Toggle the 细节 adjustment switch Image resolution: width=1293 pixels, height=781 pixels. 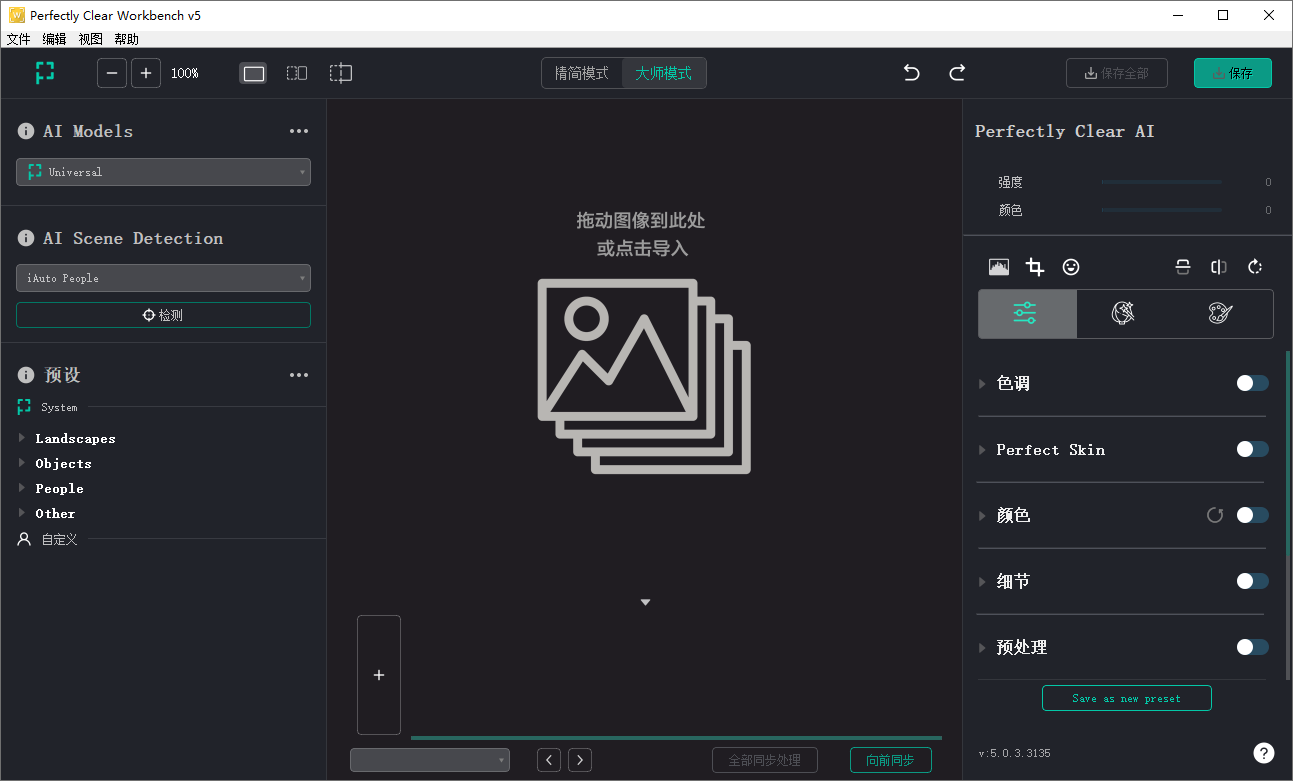click(x=1252, y=581)
